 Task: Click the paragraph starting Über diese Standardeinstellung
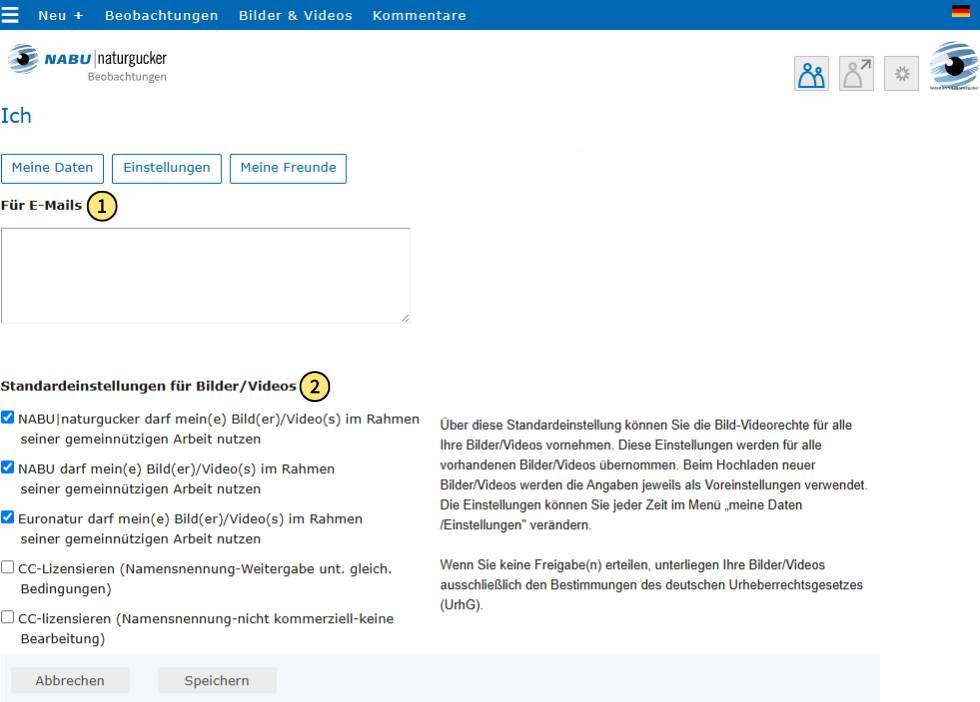pyautogui.click(x=654, y=475)
